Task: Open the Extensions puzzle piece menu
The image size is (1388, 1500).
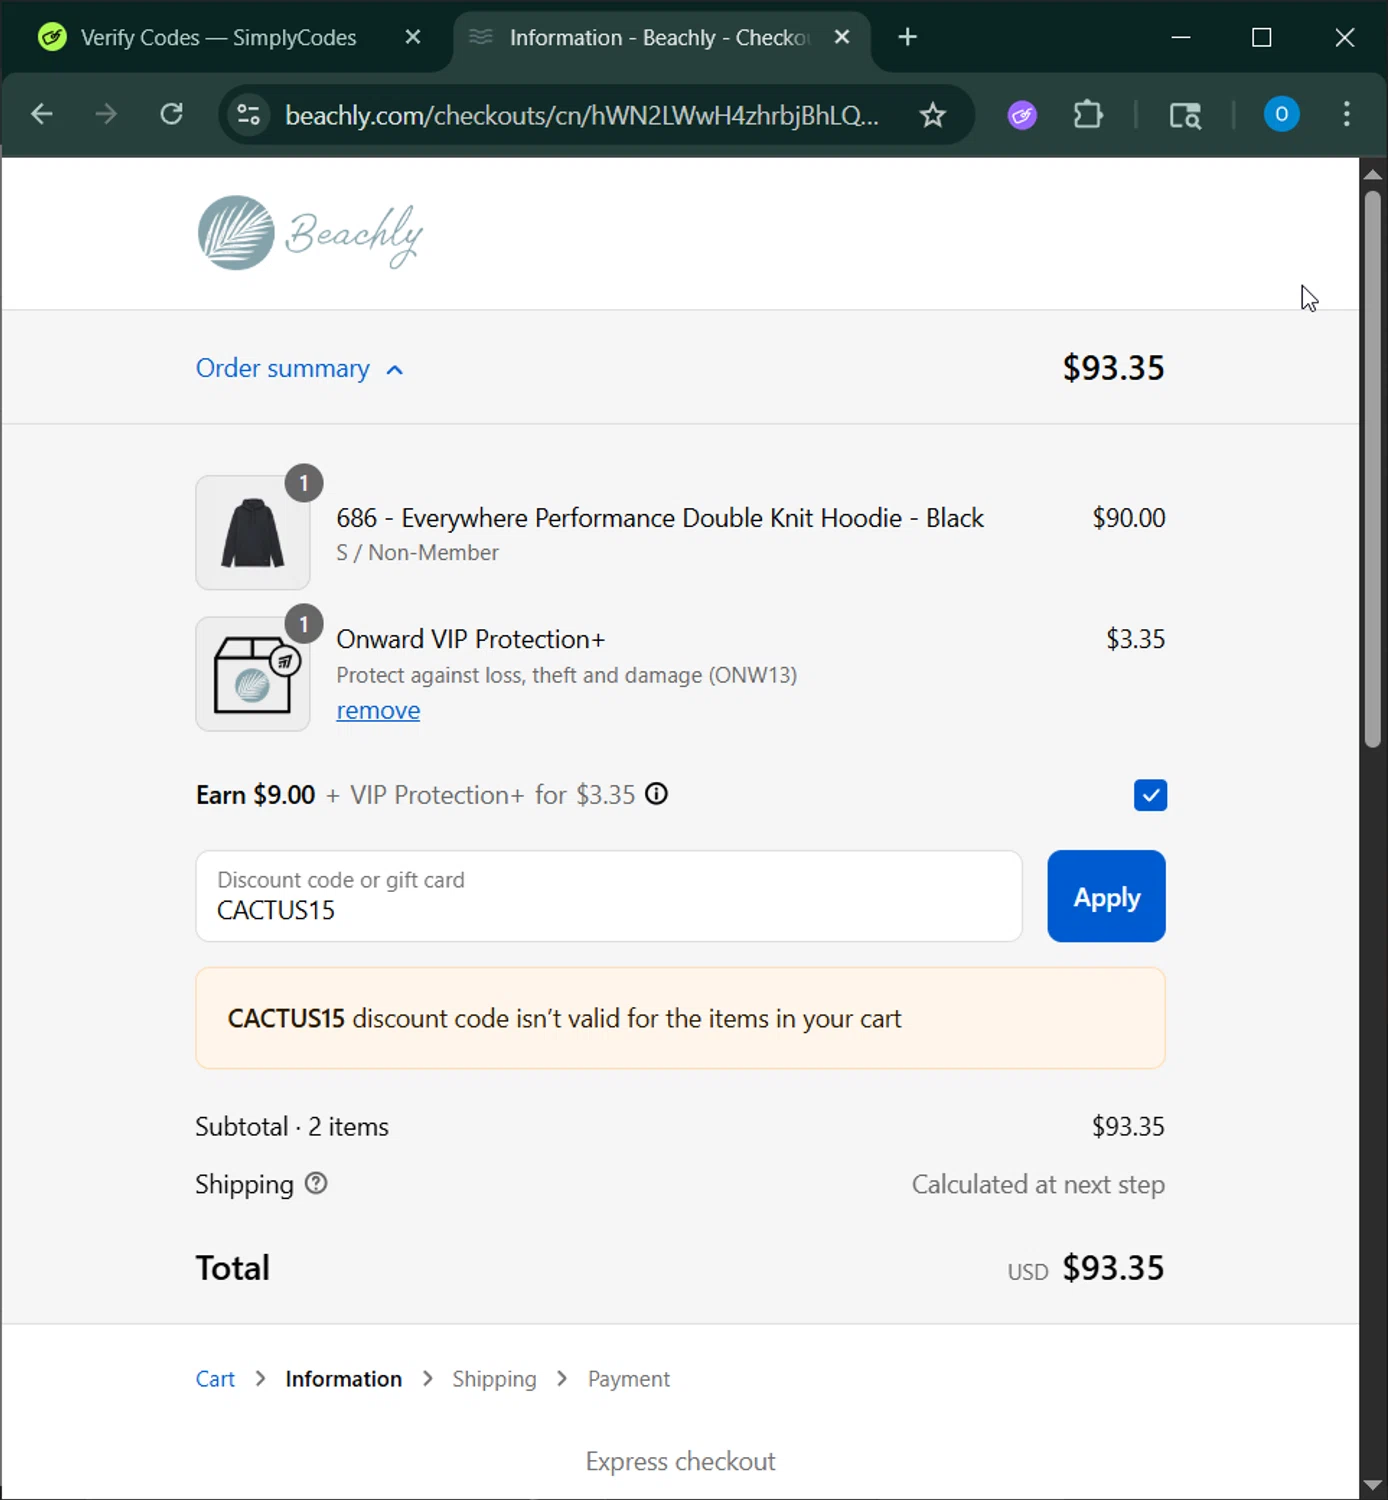Action: click(x=1088, y=115)
